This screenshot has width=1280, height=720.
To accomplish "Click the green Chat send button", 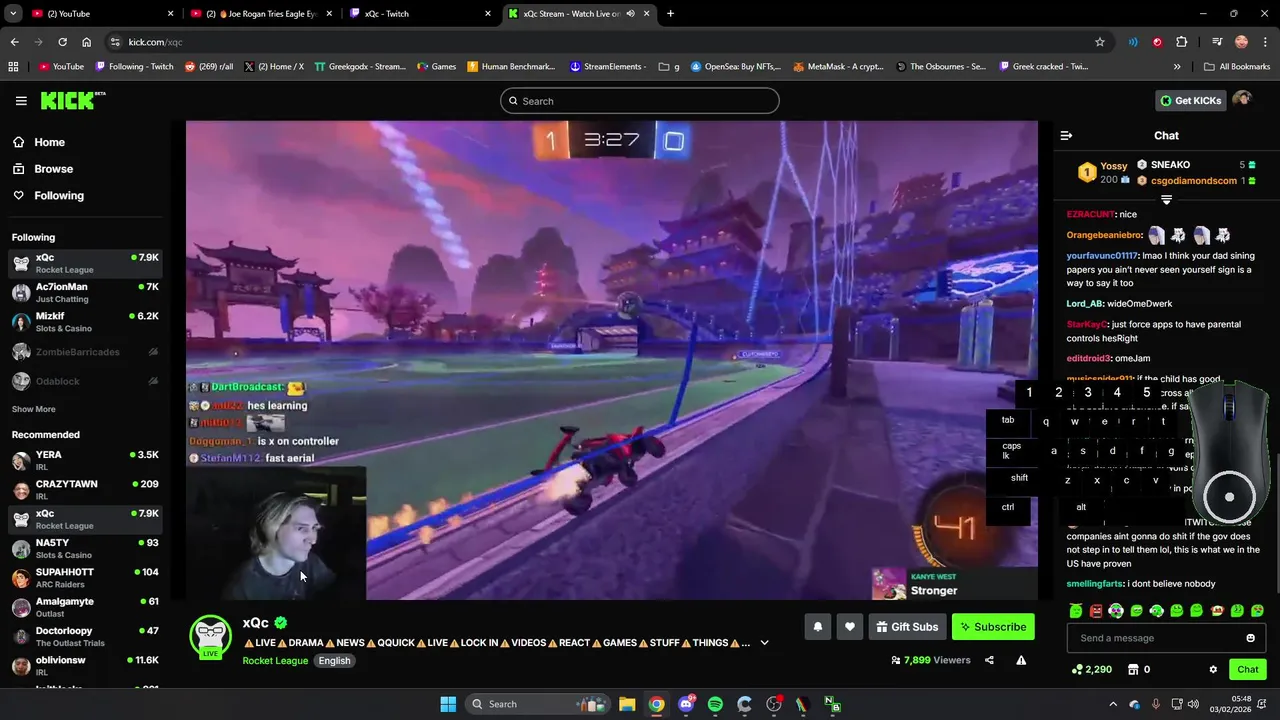I will [x=1248, y=669].
